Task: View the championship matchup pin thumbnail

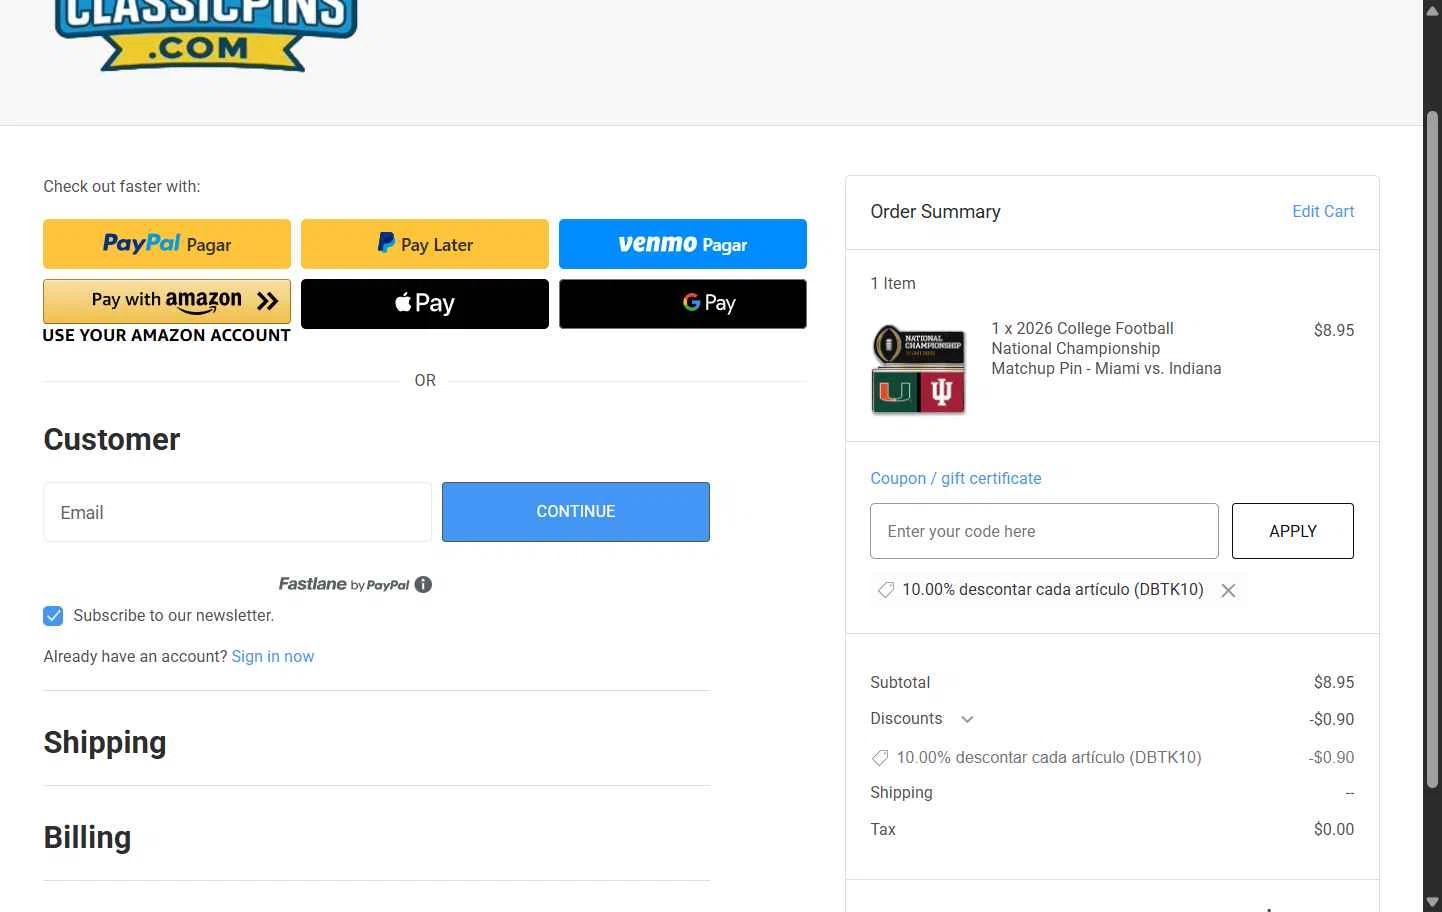Action: click(919, 370)
